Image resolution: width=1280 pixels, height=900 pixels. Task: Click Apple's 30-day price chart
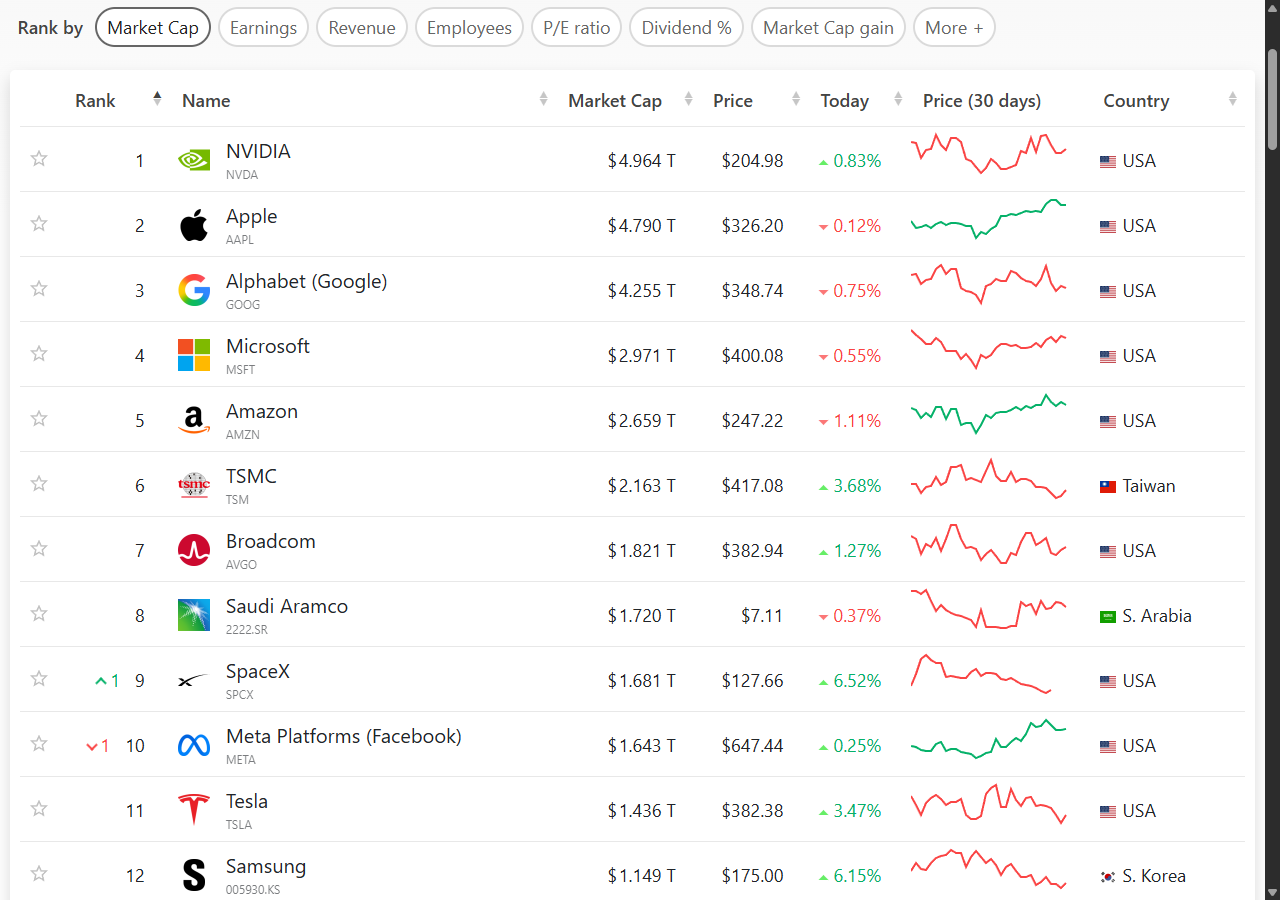[988, 219]
